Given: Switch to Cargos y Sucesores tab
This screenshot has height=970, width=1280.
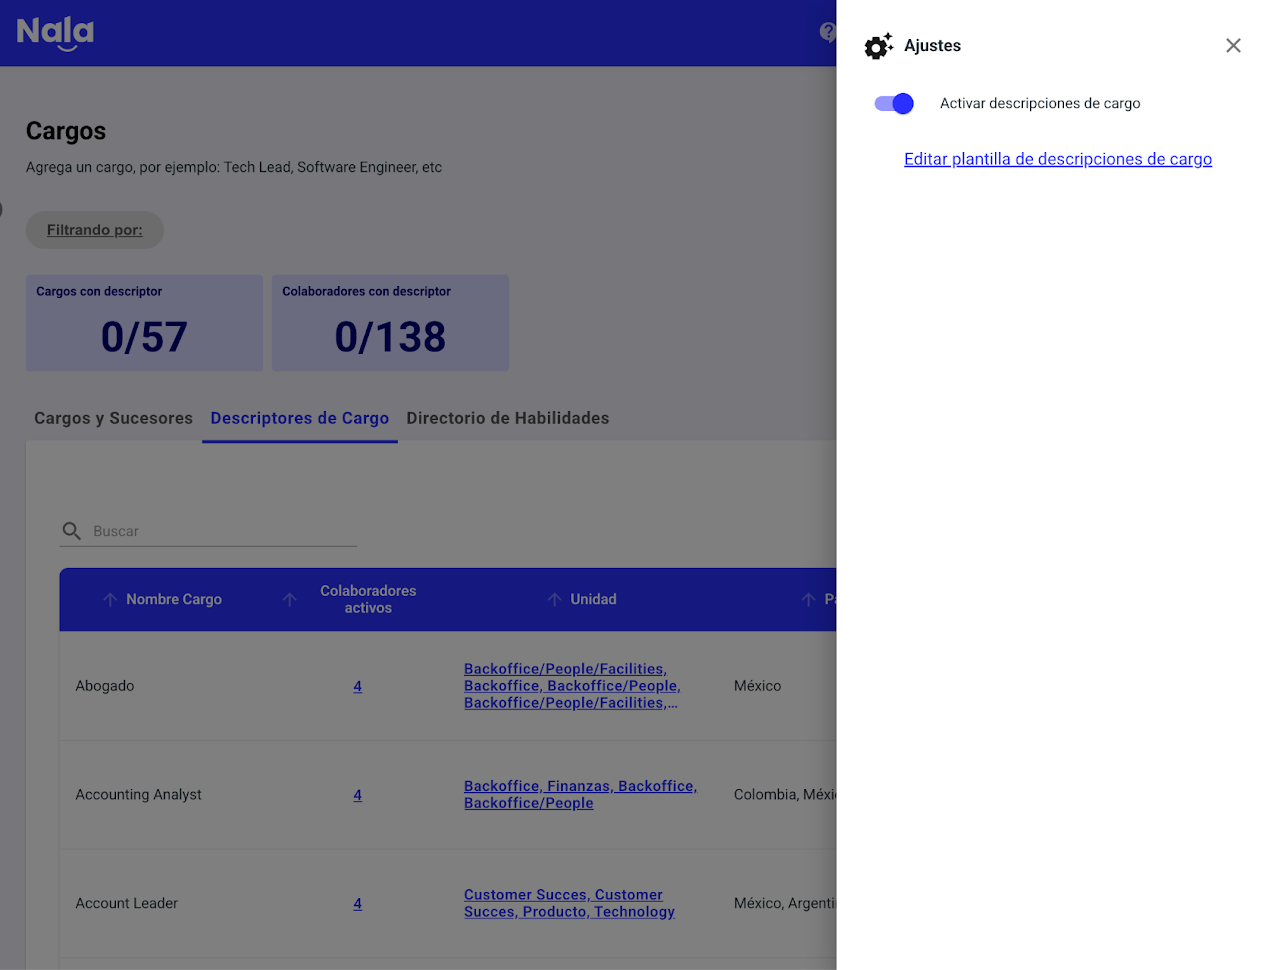Looking at the screenshot, I should [x=113, y=418].
